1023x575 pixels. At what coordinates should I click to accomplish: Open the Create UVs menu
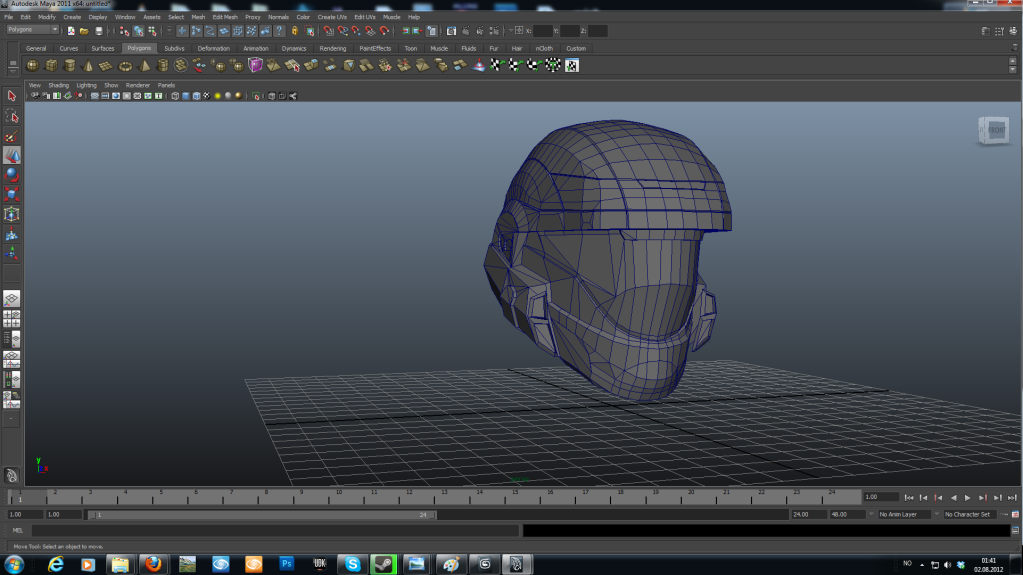coord(332,17)
